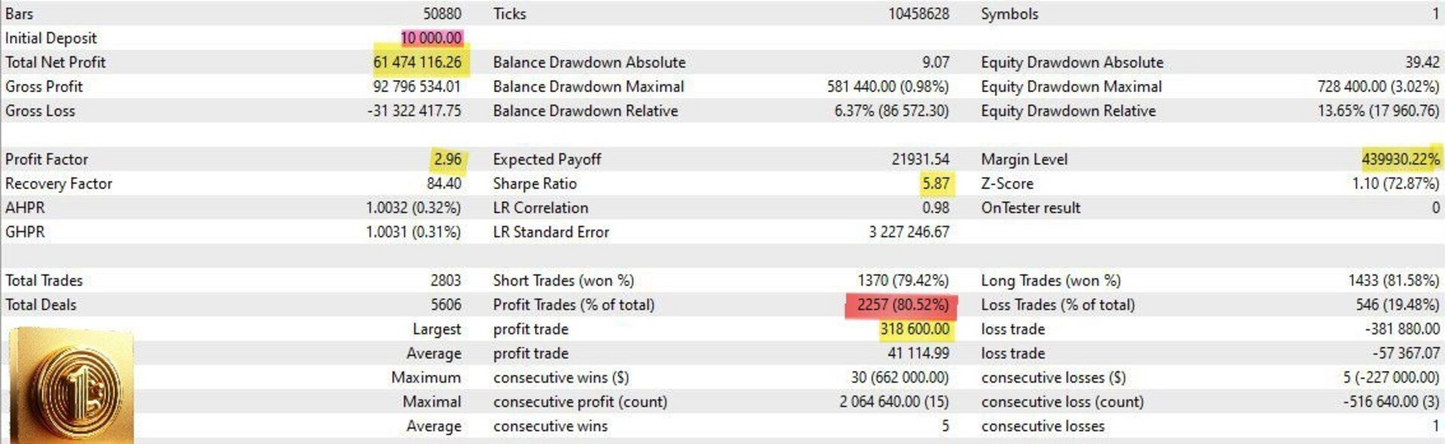Image resolution: width=1445 pixels, height=444 pixels.
Task: Click the pink-highlighted Initial Deposit value 10 000.00
Action: coord(432,38)
